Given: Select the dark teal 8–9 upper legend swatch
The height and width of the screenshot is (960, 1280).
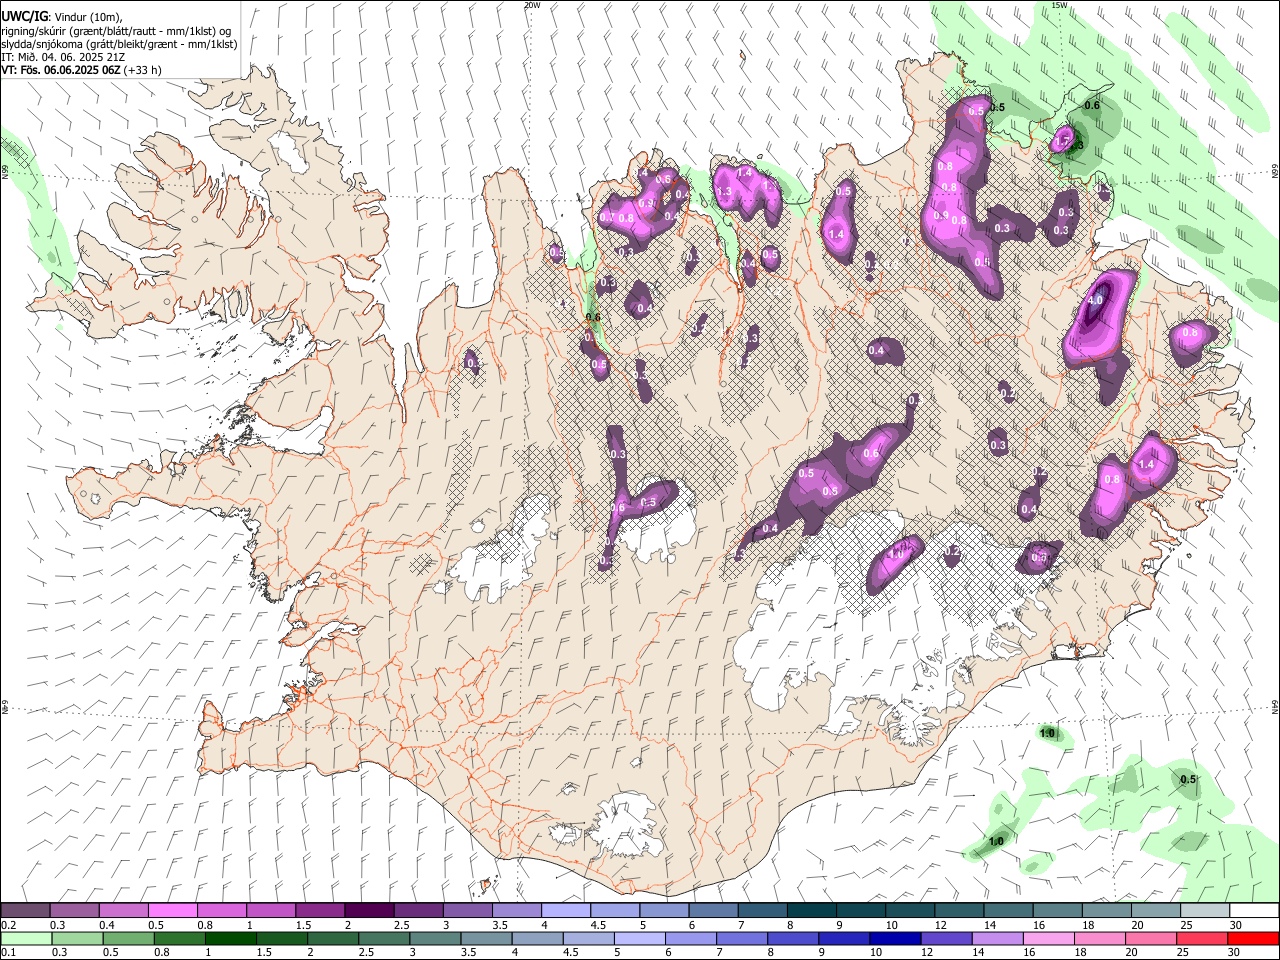Looking at the screenshot, I should pyautogui.click(x=812, y=910).
